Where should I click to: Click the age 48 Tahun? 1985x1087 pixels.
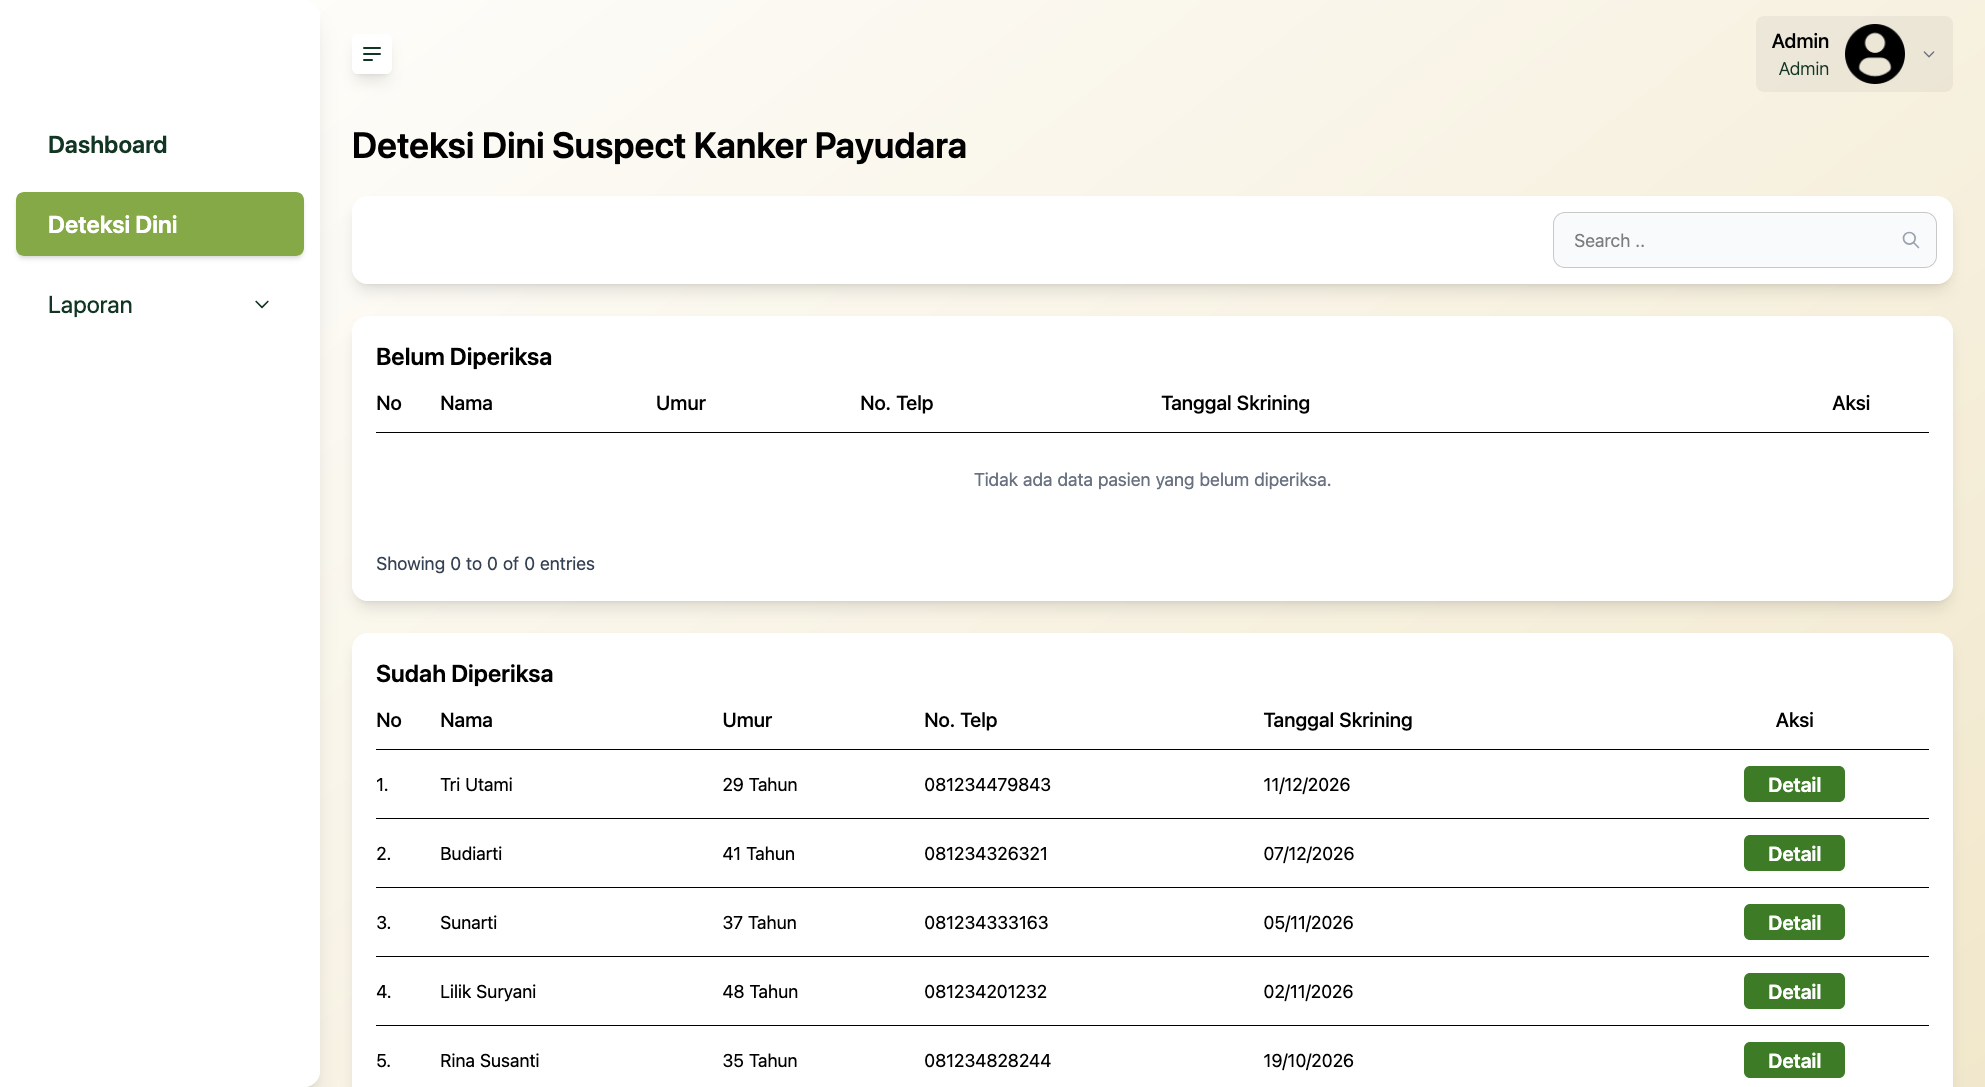click(760, 992)
